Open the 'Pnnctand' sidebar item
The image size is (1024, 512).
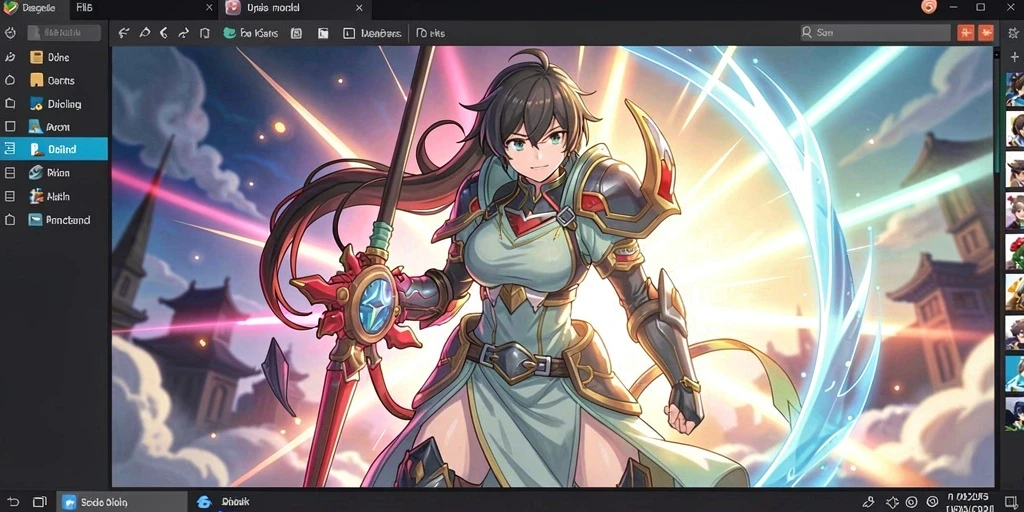coord(59,220)
